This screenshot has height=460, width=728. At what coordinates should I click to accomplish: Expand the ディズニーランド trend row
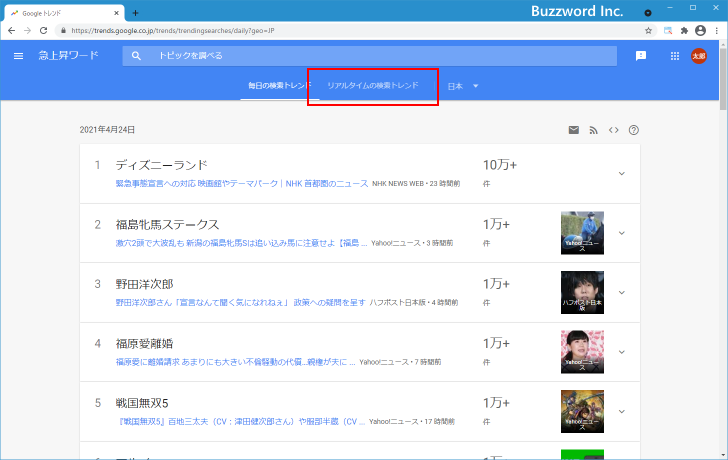[622, 174]
